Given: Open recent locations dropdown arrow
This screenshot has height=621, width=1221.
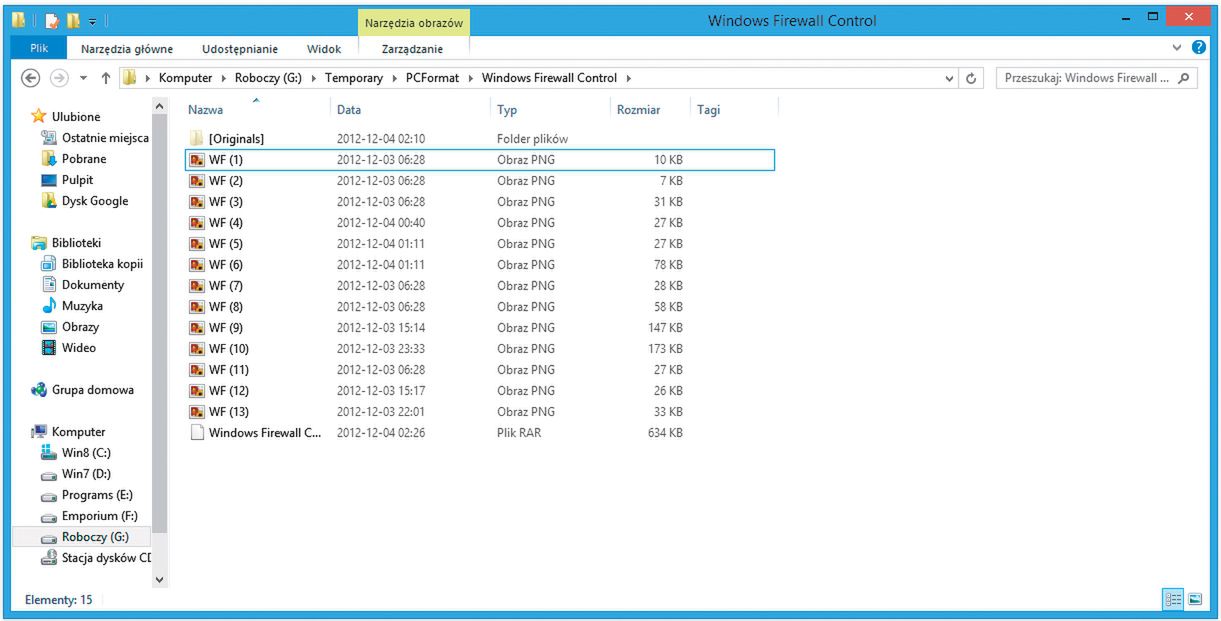Looking at the screenshot, I should point(83,78).
